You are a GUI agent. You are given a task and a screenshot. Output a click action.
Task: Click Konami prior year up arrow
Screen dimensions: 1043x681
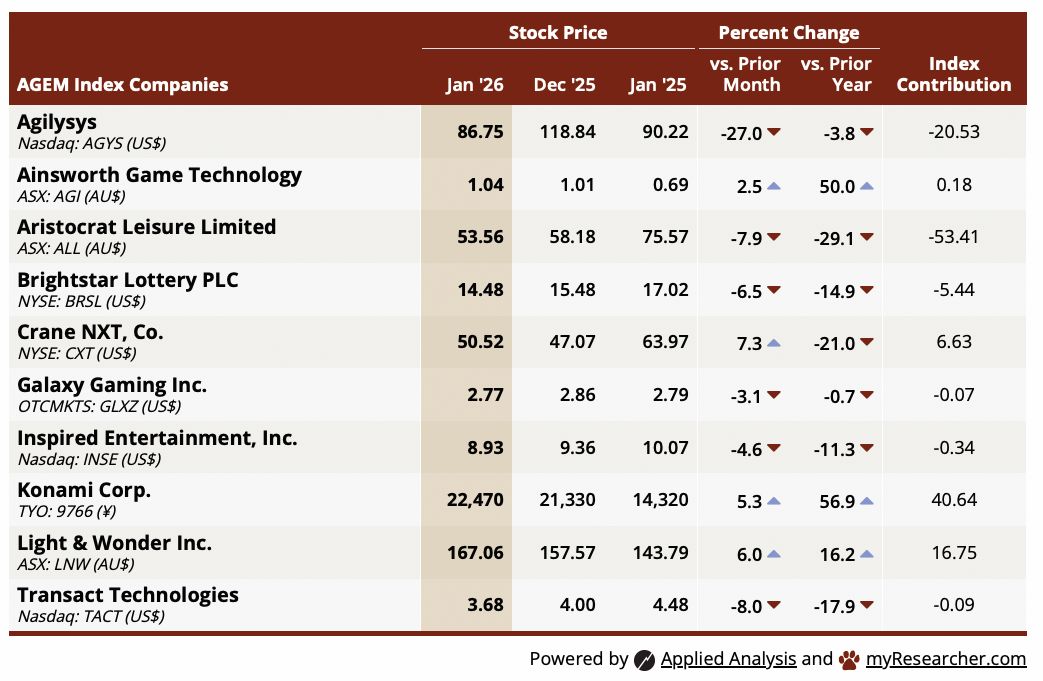click(x=866, y=501)
